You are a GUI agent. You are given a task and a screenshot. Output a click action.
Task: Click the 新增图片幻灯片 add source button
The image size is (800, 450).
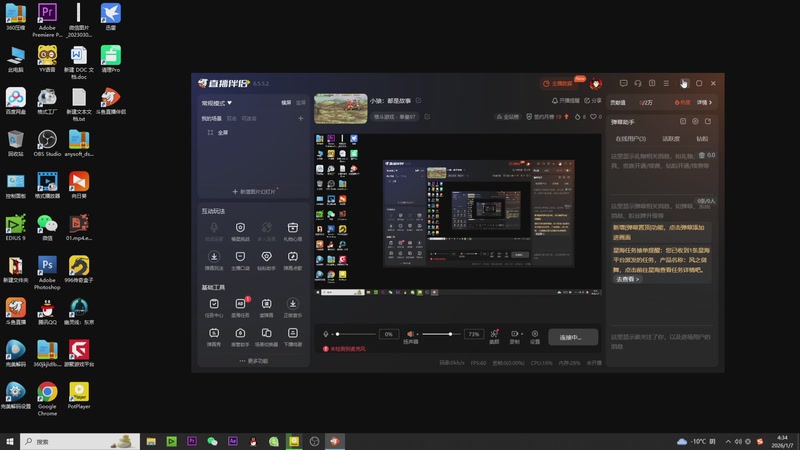pyautogui.click(x=254, y=192)
